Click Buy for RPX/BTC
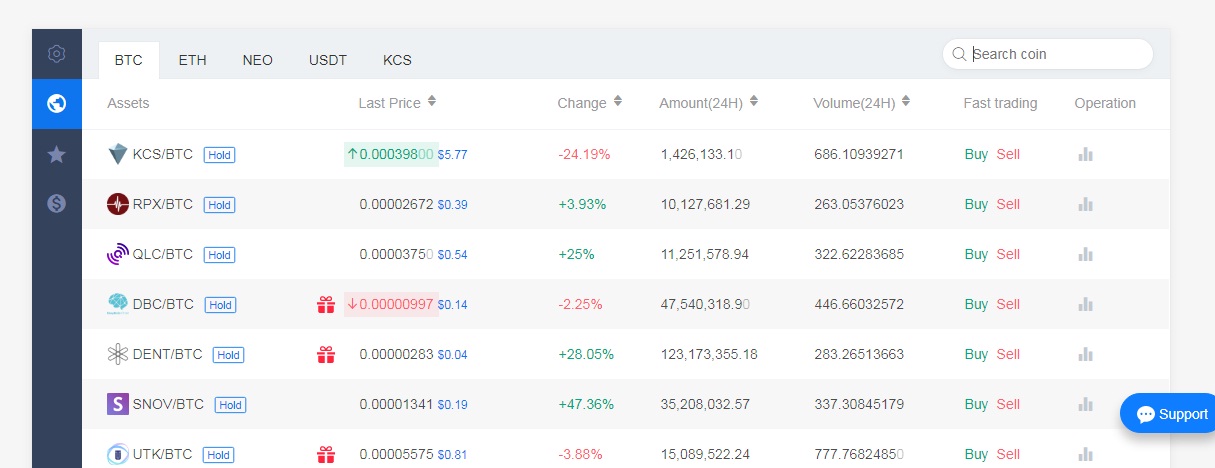1215x468 pixels. click(976, 204)
